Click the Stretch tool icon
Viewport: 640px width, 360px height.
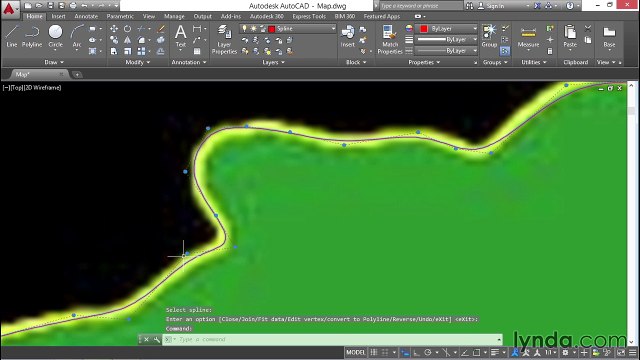(x=114, y=51)
